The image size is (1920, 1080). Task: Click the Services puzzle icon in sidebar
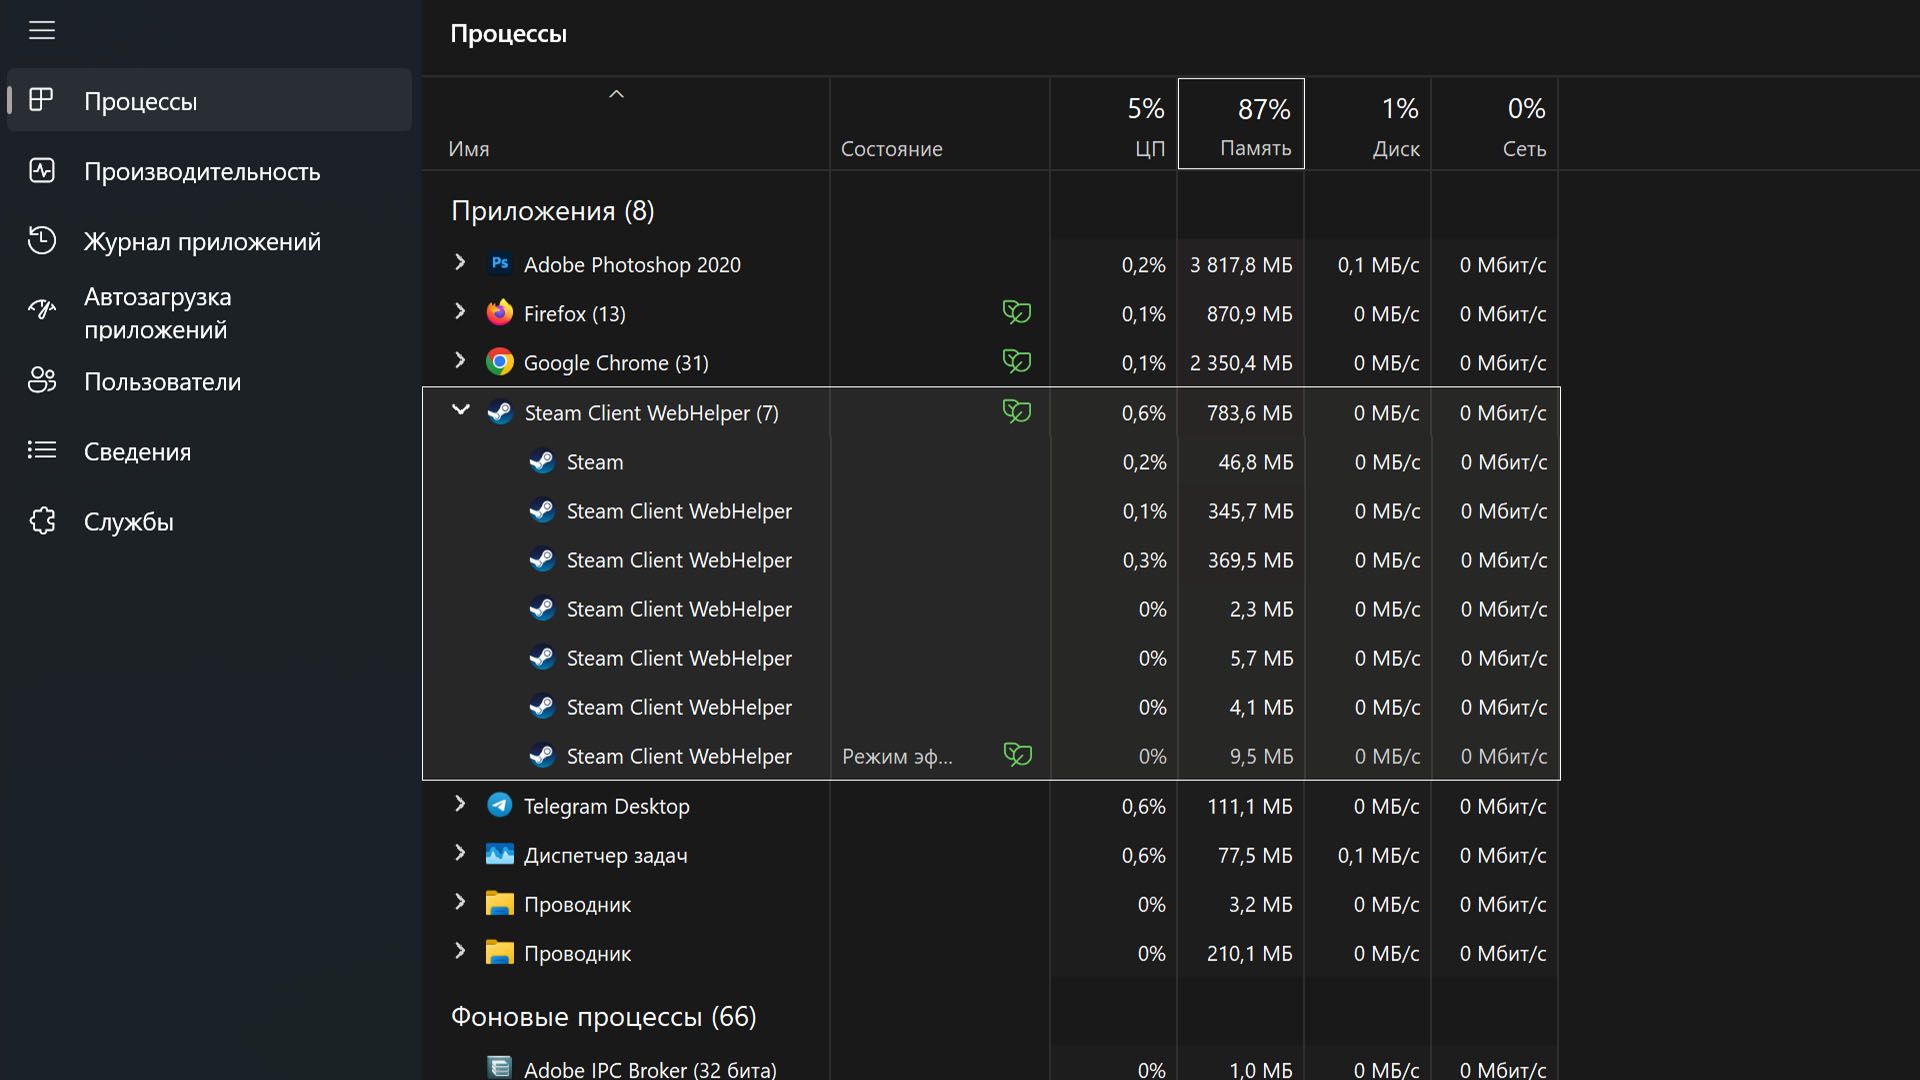(x=42, y=521)
